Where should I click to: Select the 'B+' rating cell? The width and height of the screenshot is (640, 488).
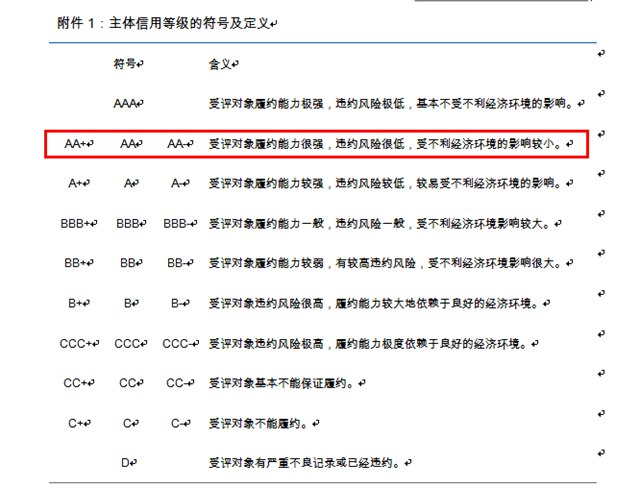click(76, 303)
